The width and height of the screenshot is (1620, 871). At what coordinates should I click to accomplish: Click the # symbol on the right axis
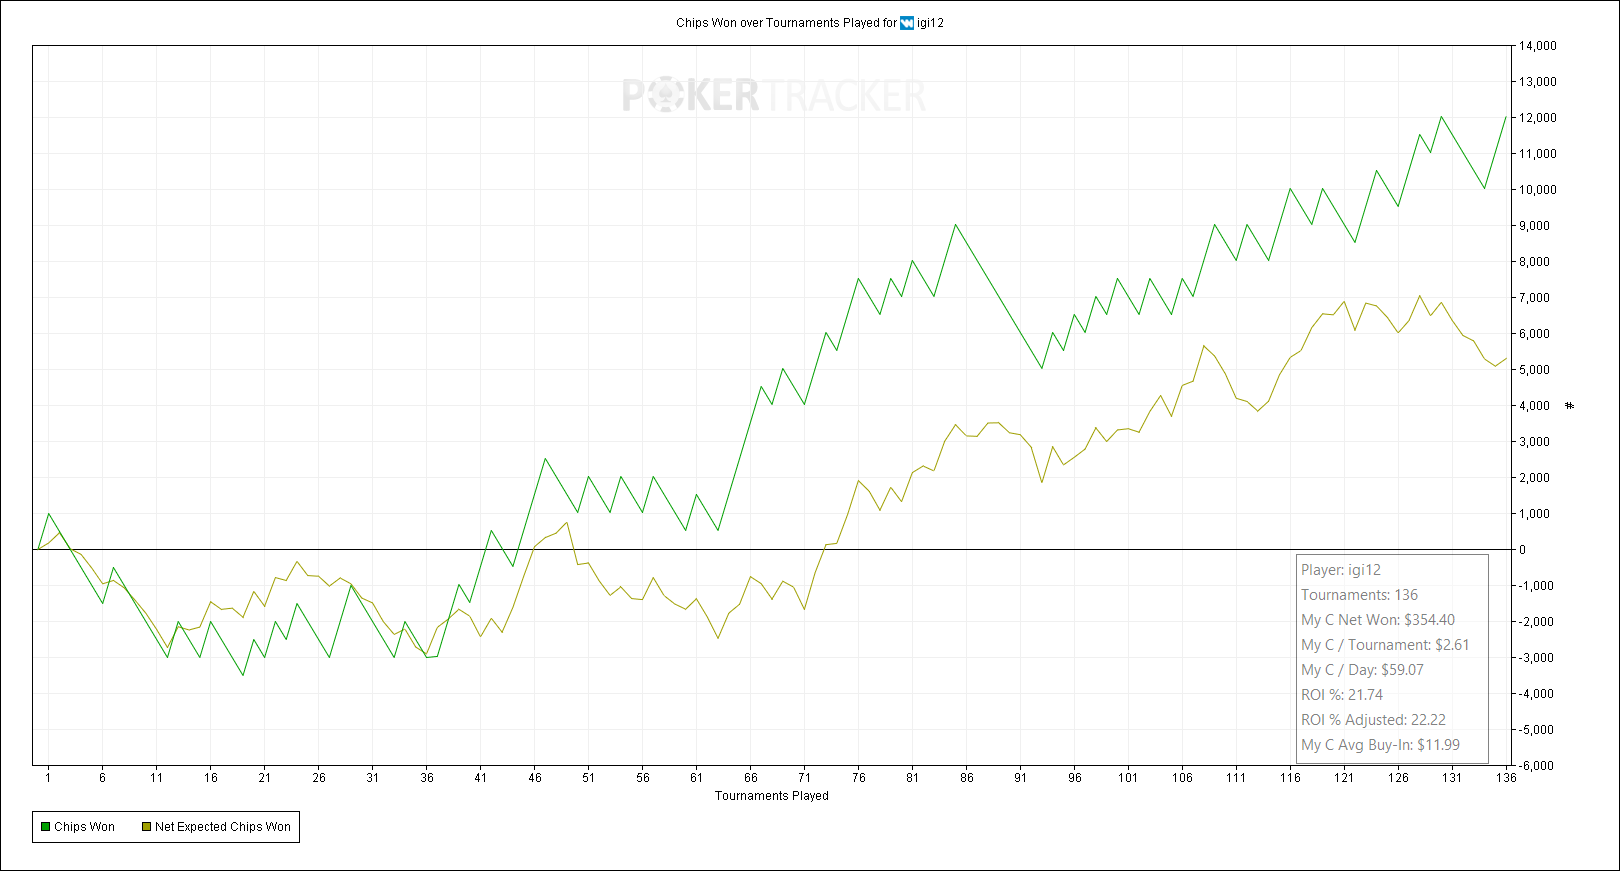pyautogui.click(x=1570, y=406)
